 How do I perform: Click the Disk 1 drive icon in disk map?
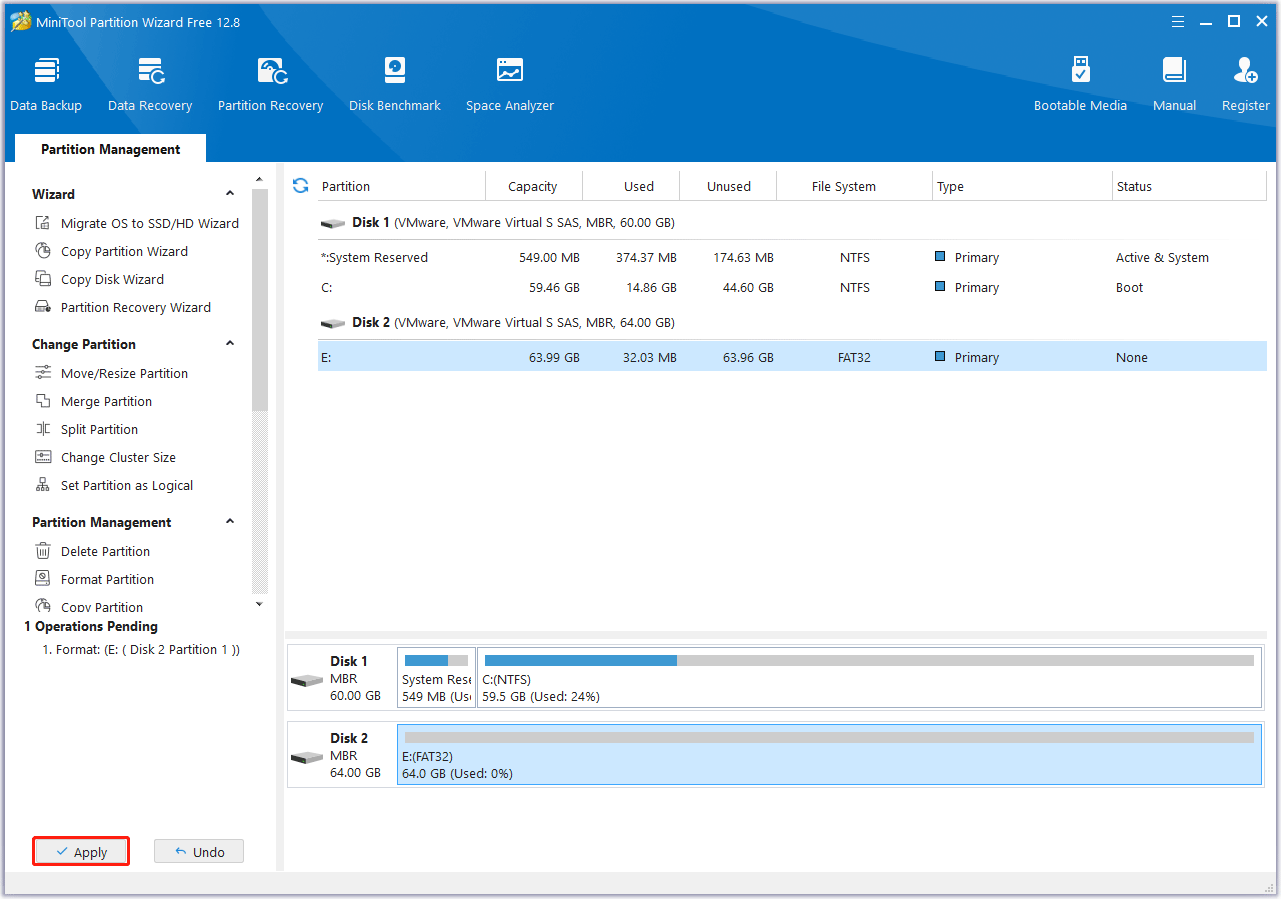[306, 680]
